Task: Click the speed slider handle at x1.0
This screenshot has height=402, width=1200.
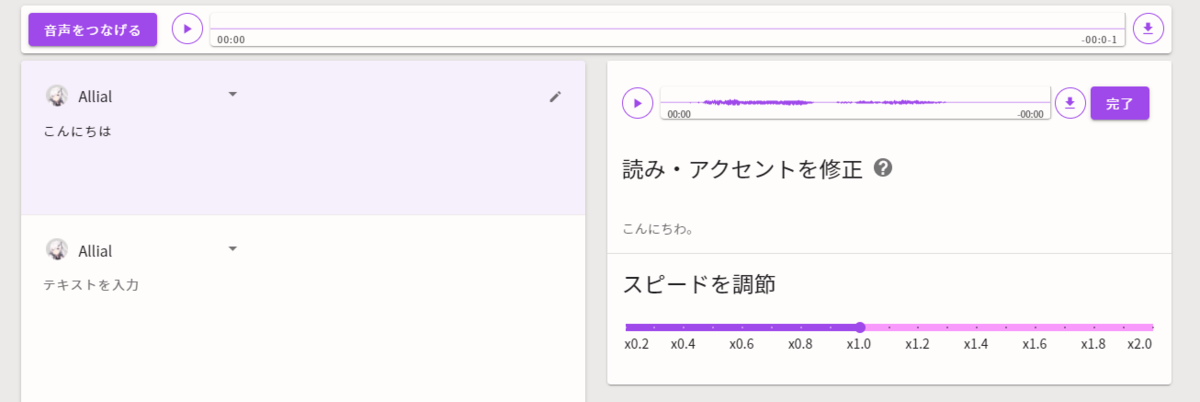Action: tap(860, 327)
